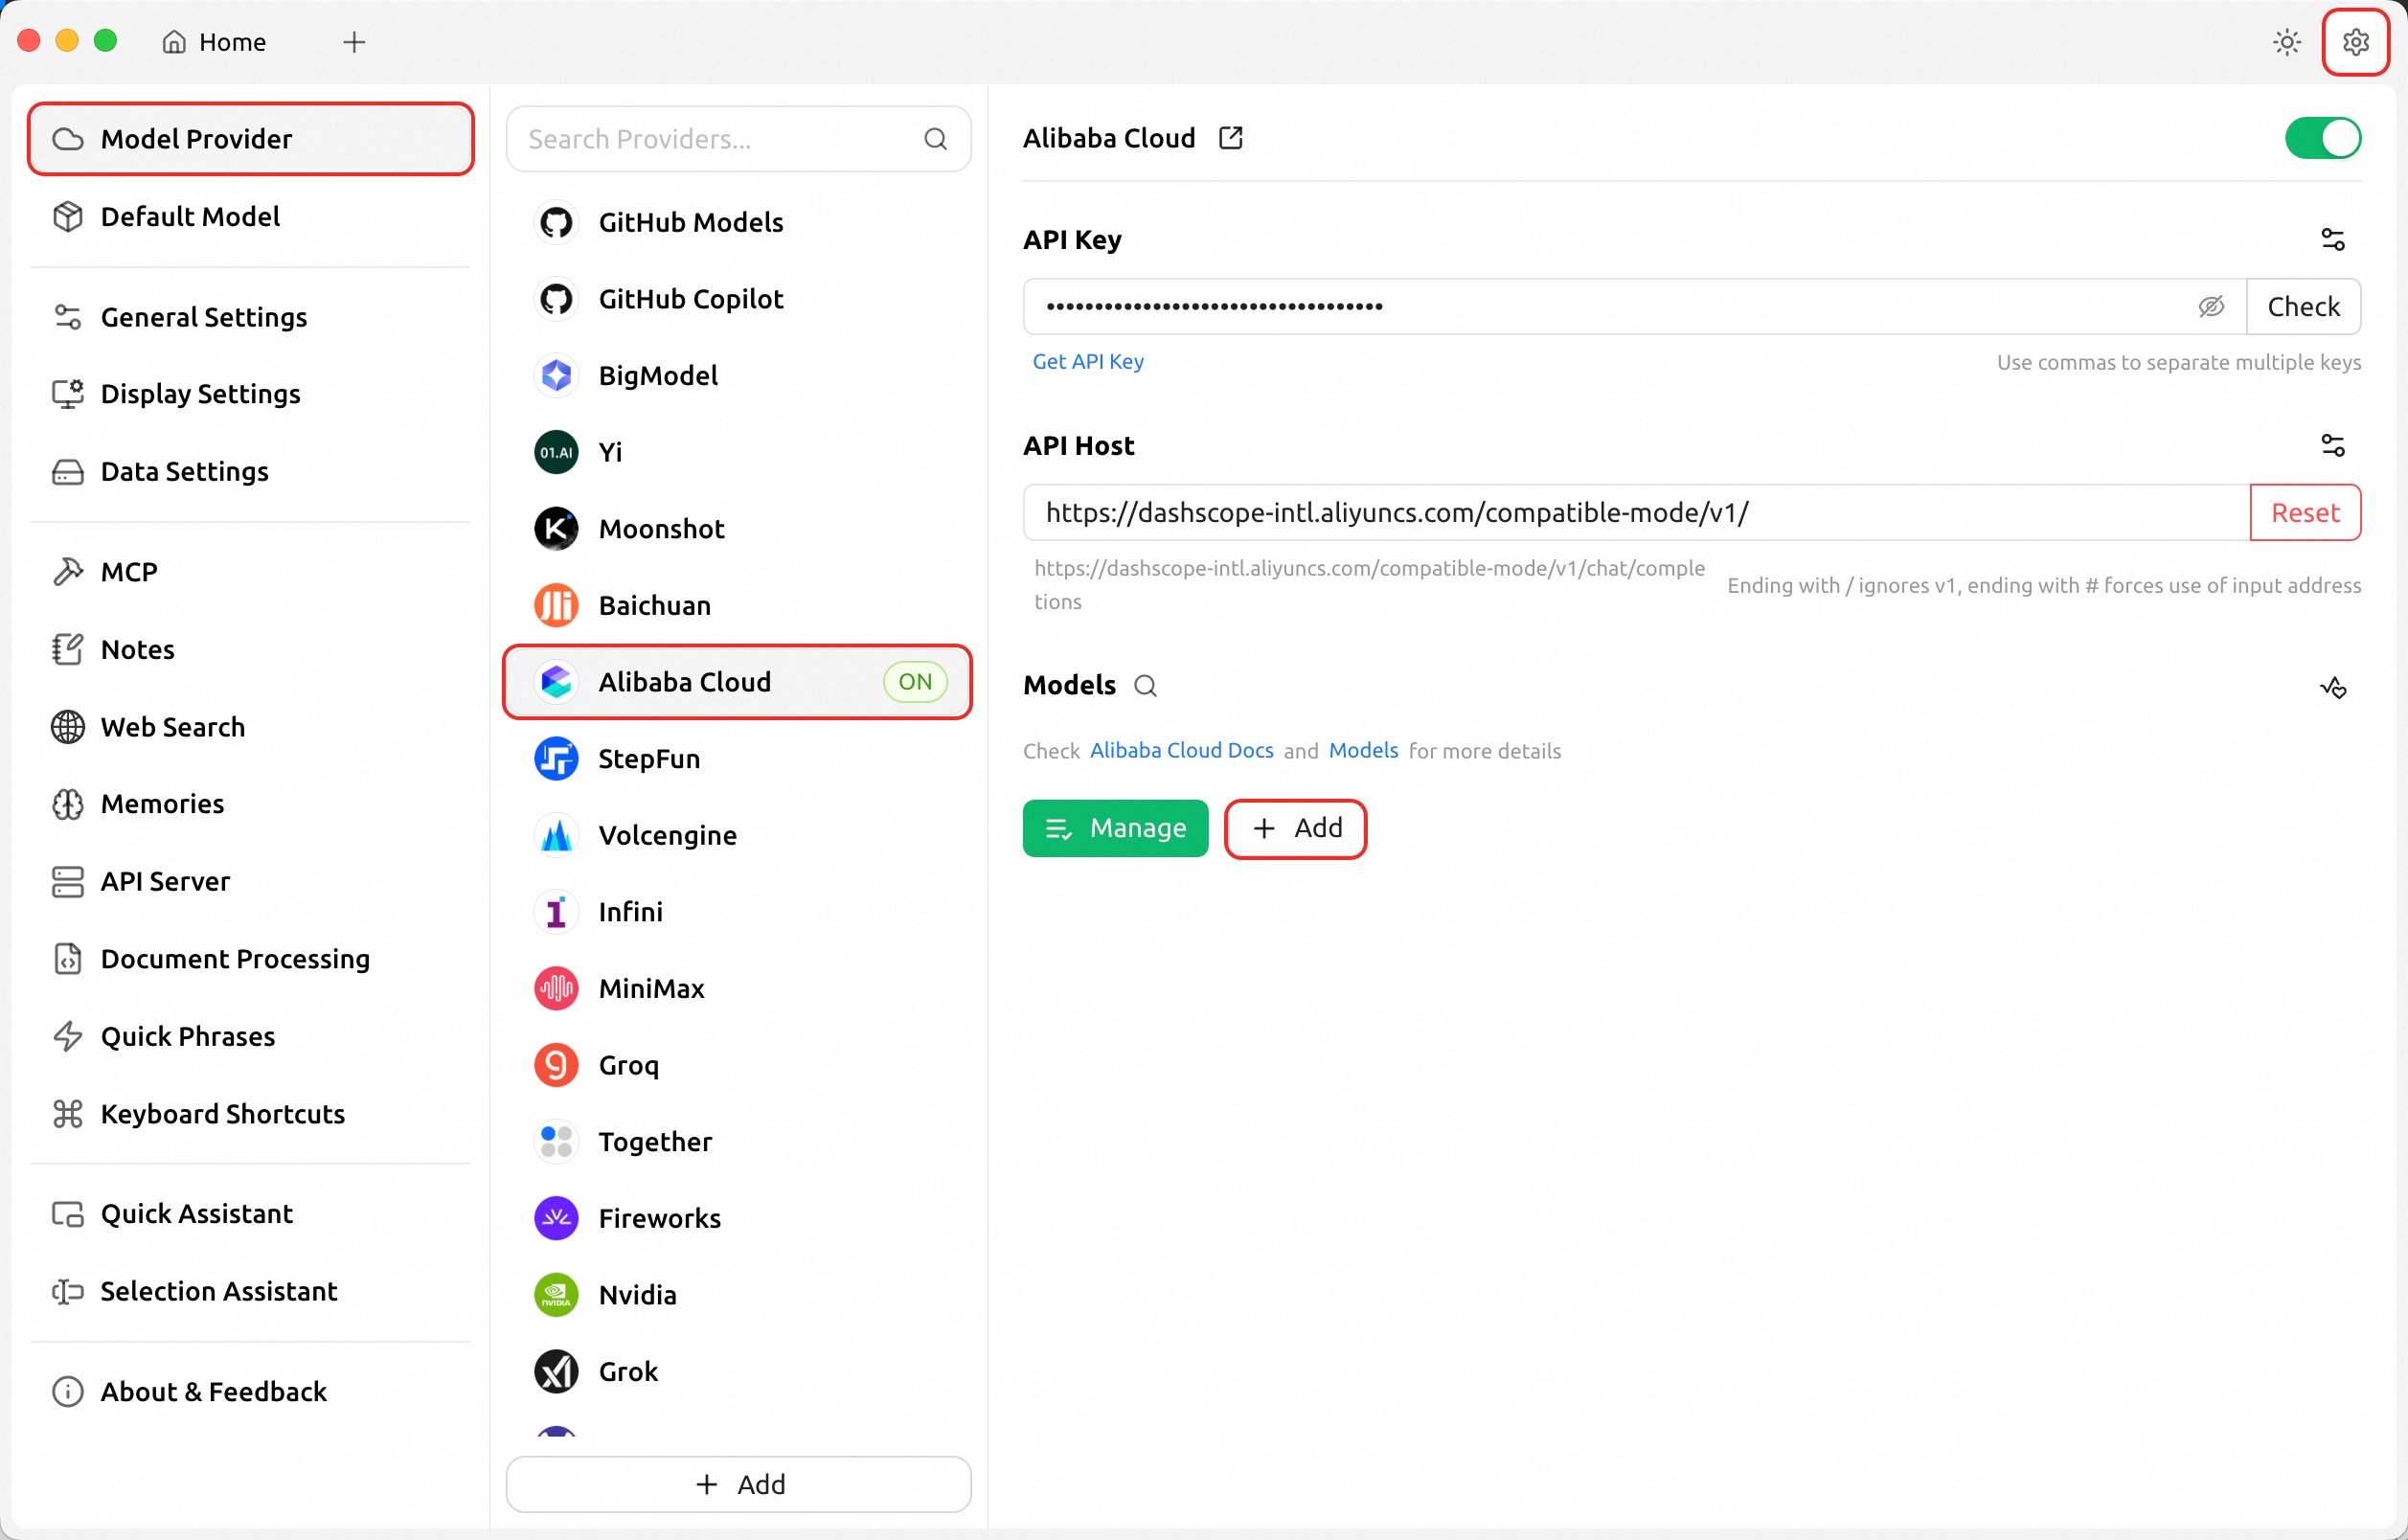The image size is (2408, 1540).
Task: Click the Check button for the API key
Action: click(2305, 306)
